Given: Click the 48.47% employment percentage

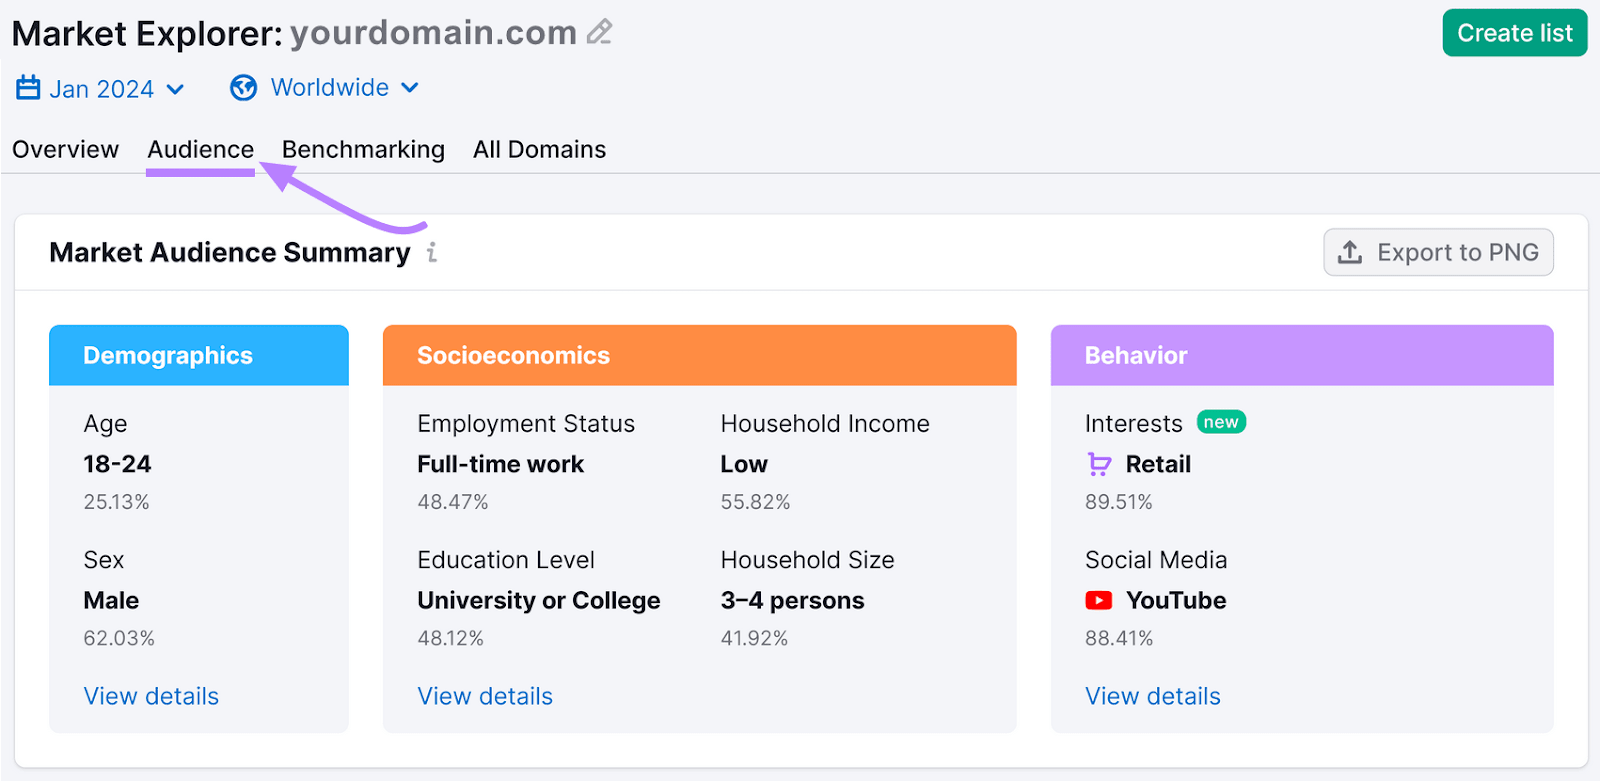Looking at the screenshot, I should coord(453,502).
